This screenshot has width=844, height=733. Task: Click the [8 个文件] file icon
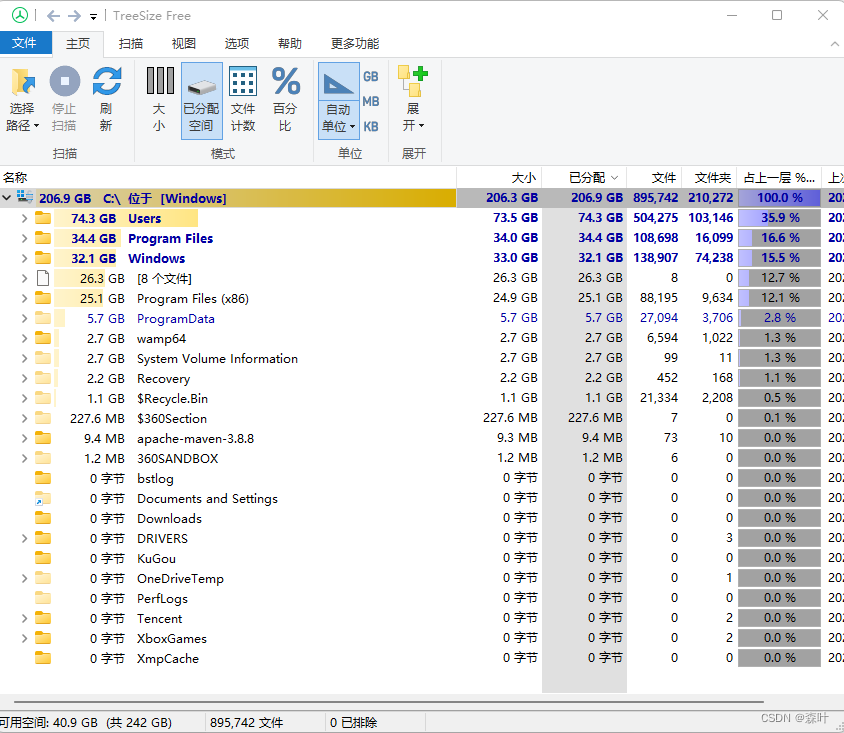[x=43, y=278]
